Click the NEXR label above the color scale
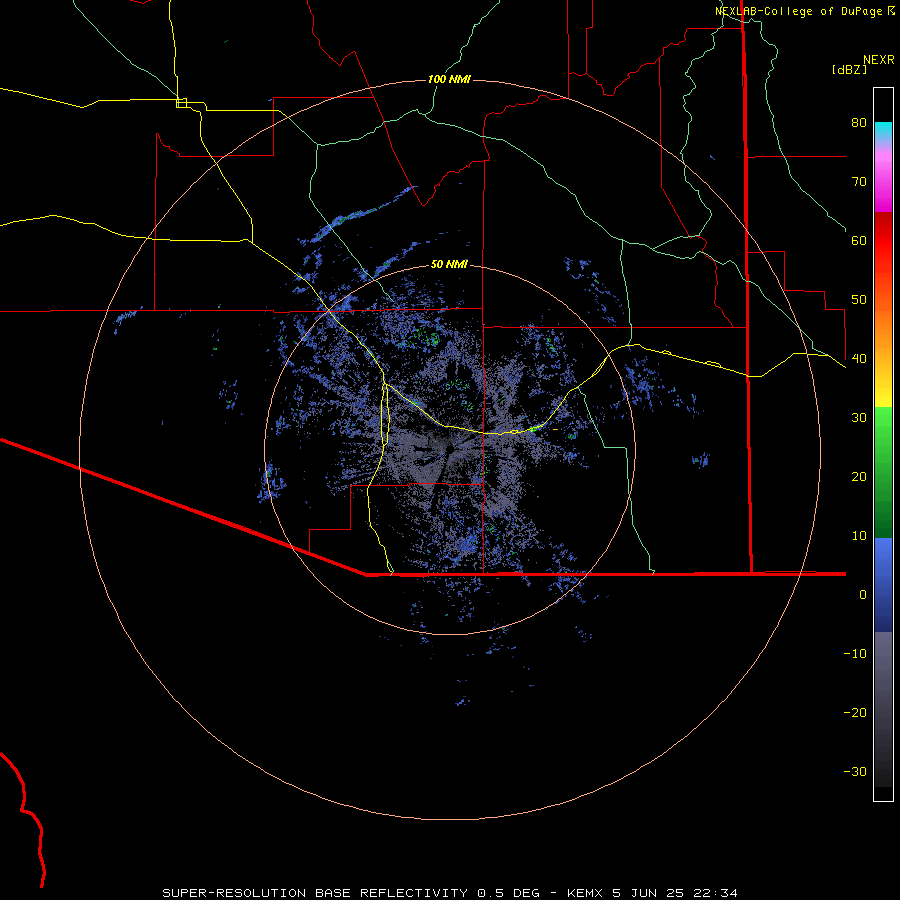The image size is (900, 900). coord(879,60)
